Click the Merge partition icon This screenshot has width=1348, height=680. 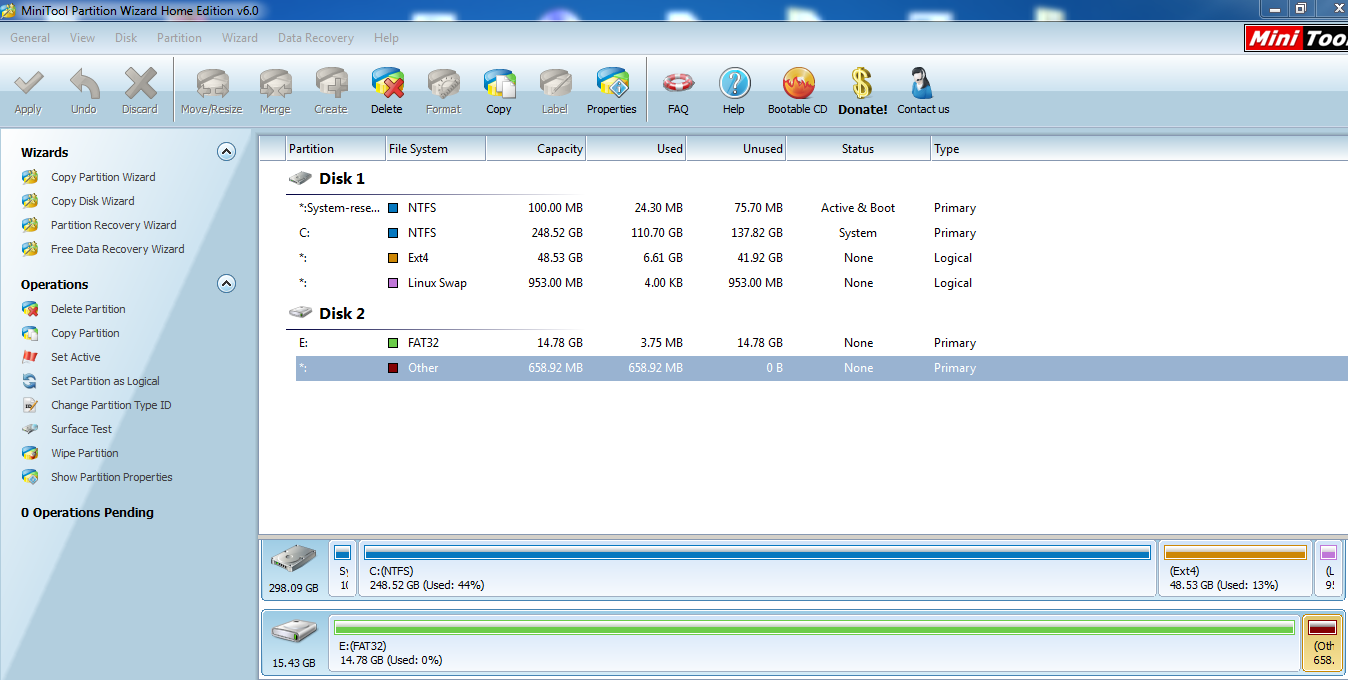[275, 84]
